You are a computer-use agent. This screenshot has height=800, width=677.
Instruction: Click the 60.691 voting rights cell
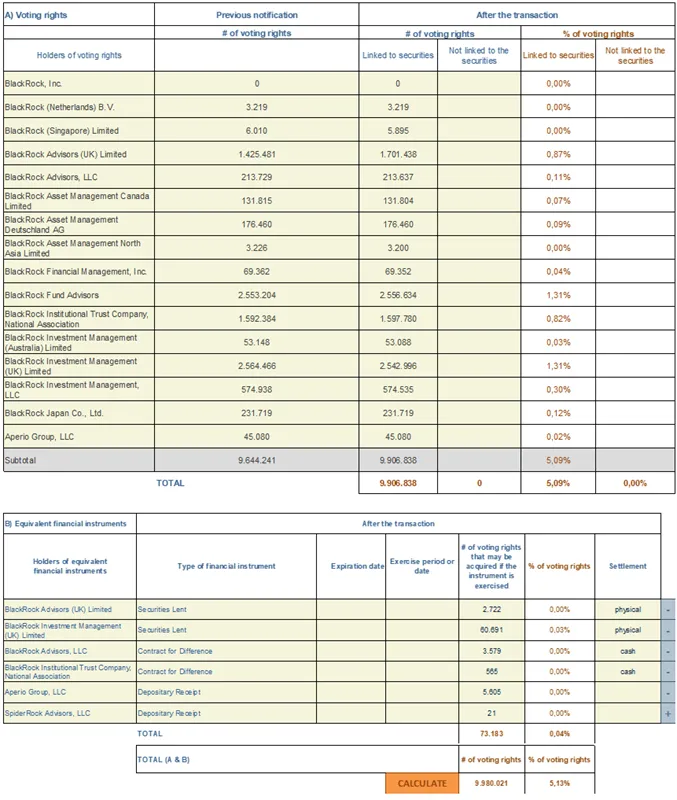coord(492,630)
